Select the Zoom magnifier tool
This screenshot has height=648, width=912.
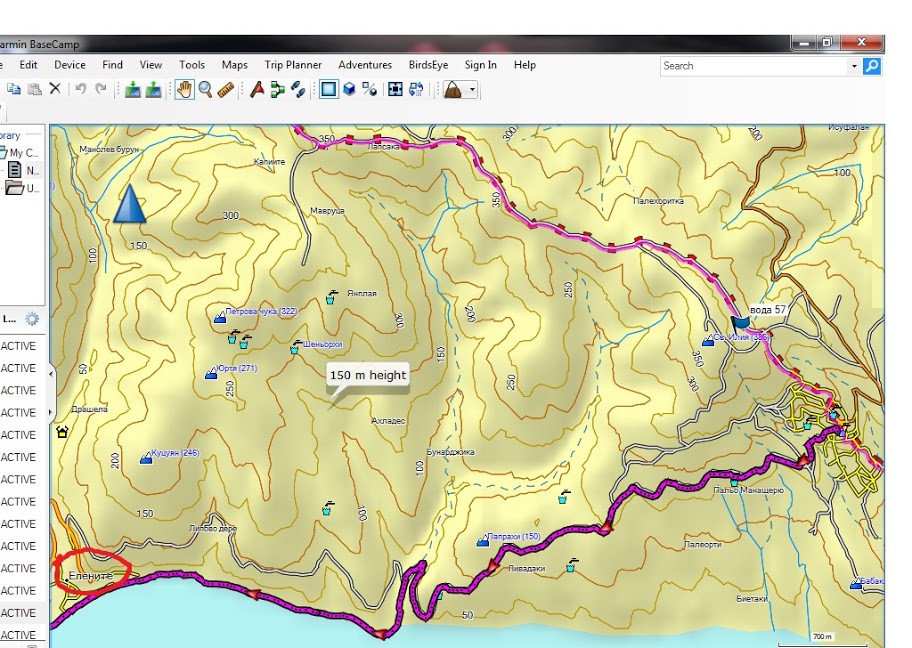tap(205, 89)
